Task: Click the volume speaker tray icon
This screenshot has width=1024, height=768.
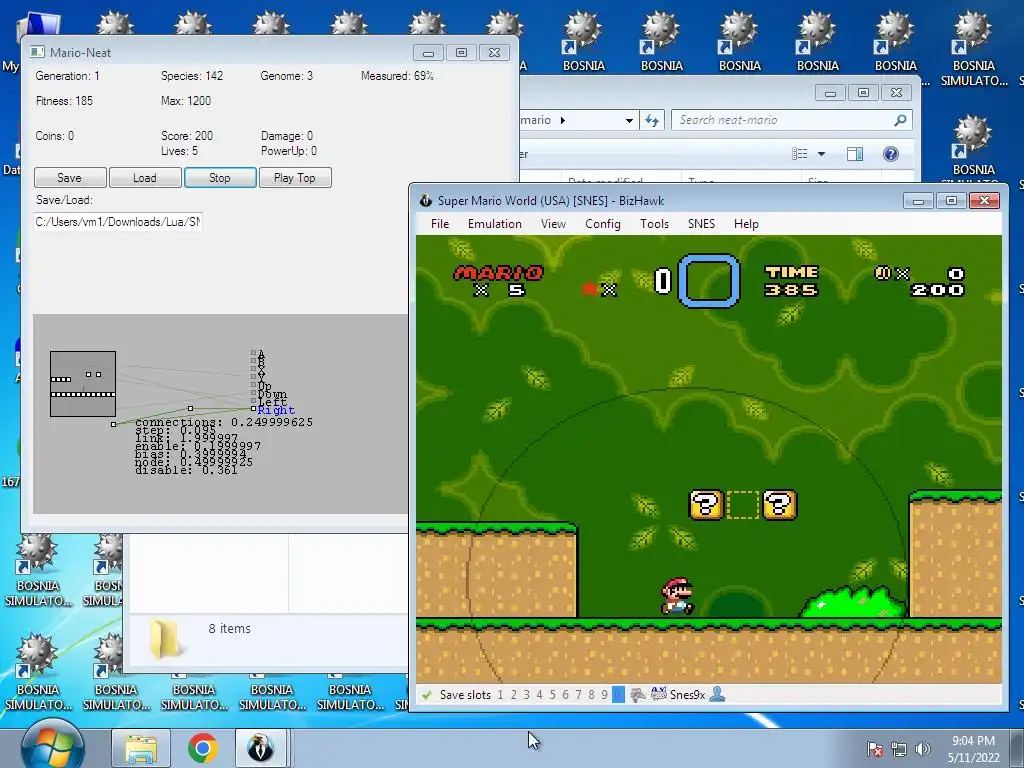Action: [922, 749]
